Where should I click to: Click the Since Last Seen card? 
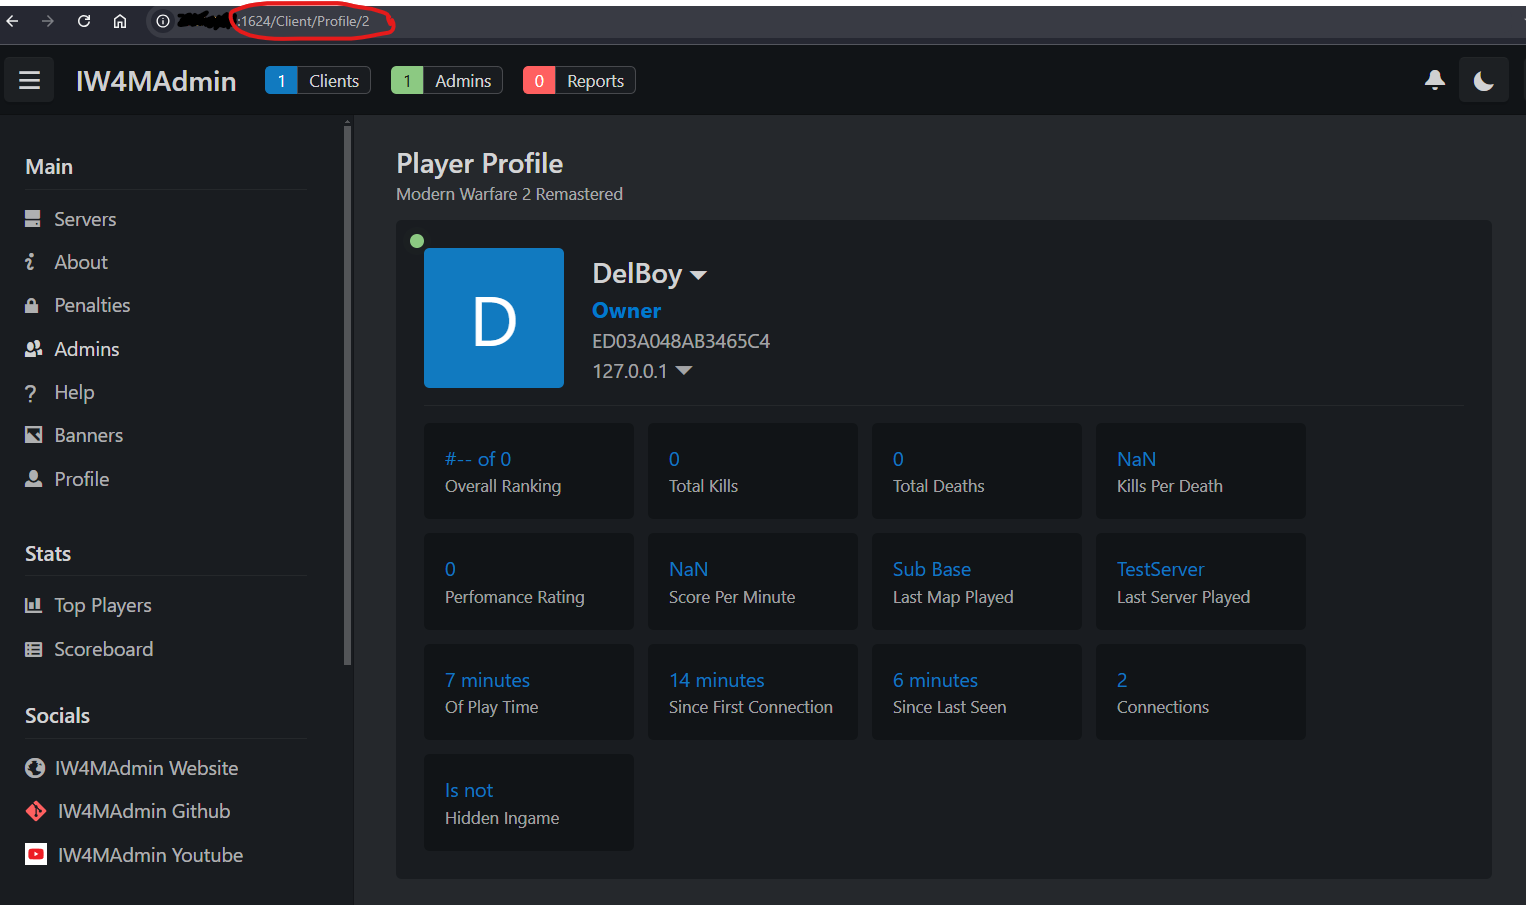point(977,692)
